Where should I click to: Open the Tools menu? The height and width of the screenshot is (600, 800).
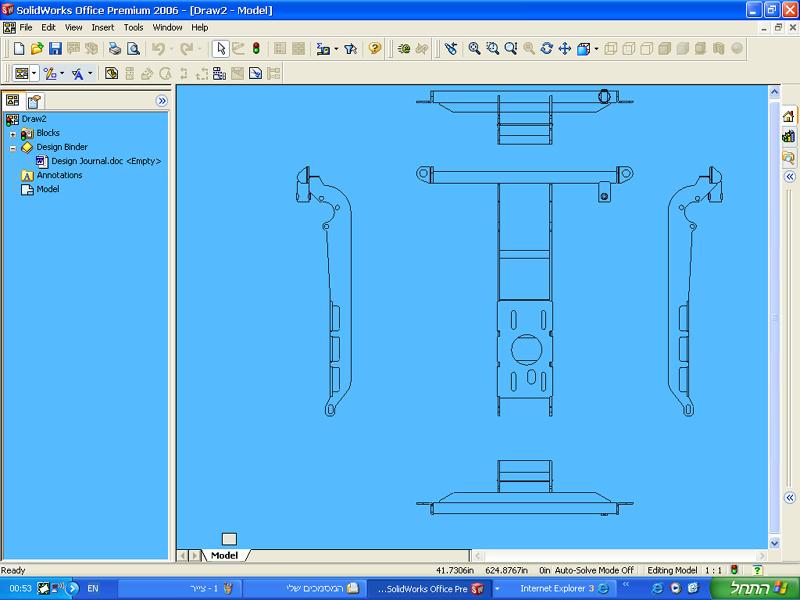click(x=133, y=27)
